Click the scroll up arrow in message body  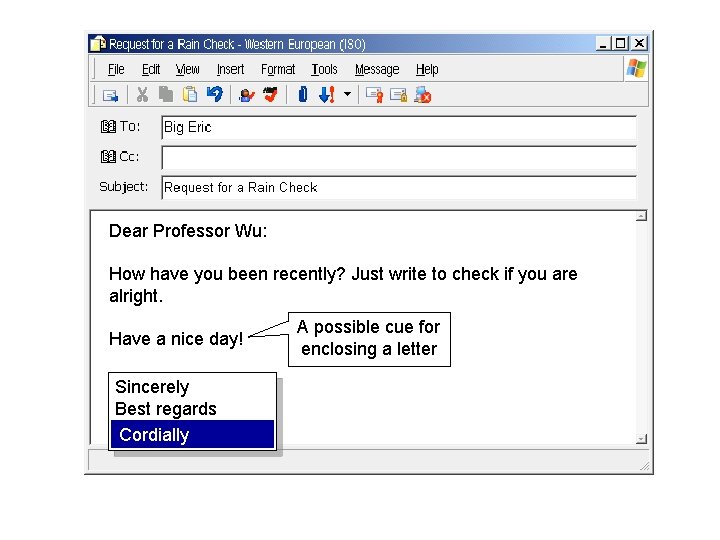(641, 216)
